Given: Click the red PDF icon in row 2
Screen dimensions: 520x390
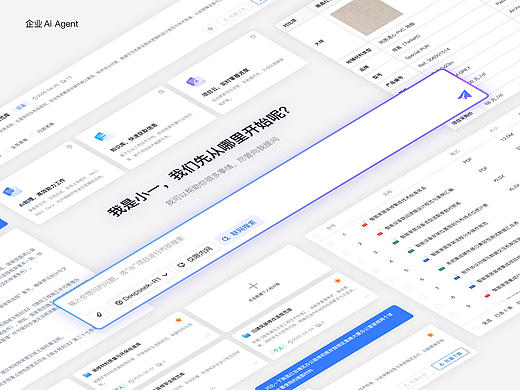Looking at the screenshot, I should pos(380,233).
